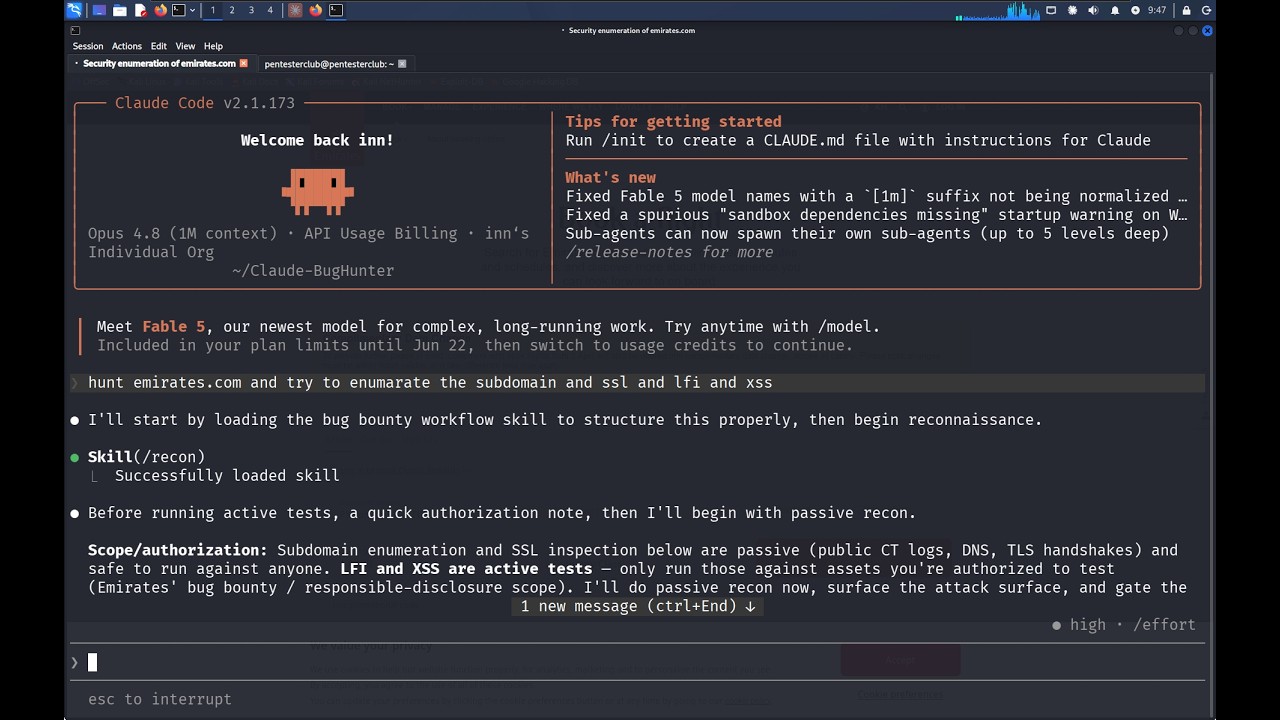Click the 'Claude Code v2.1.173' title
This screenshot has height=720, width=1280.
pyautogui.click(x=205, y=103)
